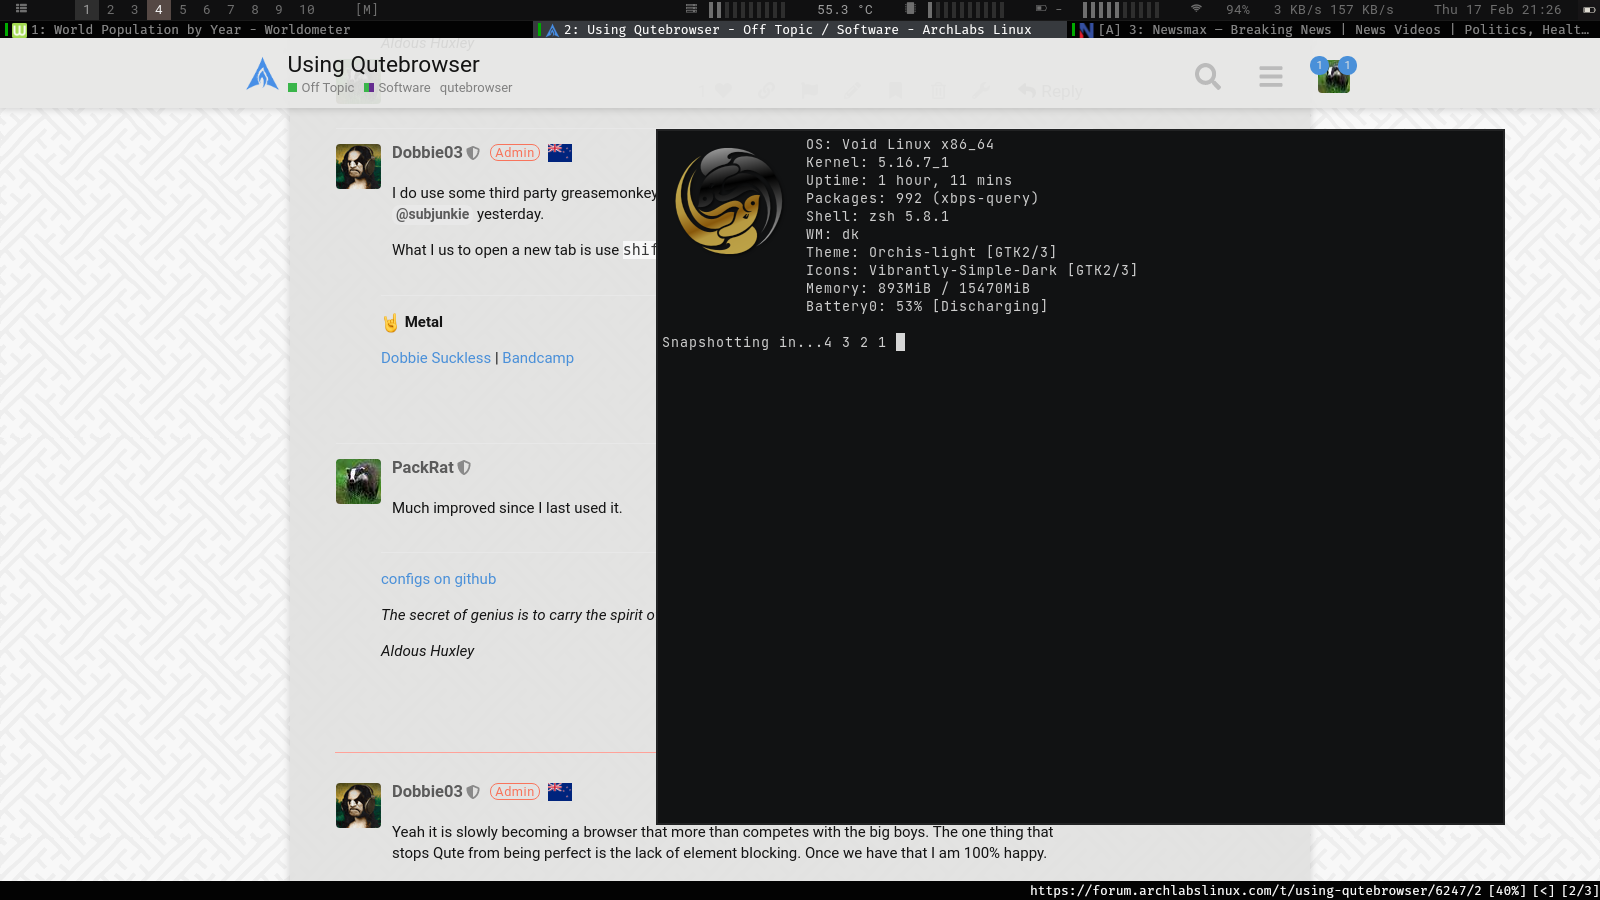Viewport: 1600px width, 900px height.
Task: Open the Off Topic category link
Action: pyautogui.click(x=321, y=88)
